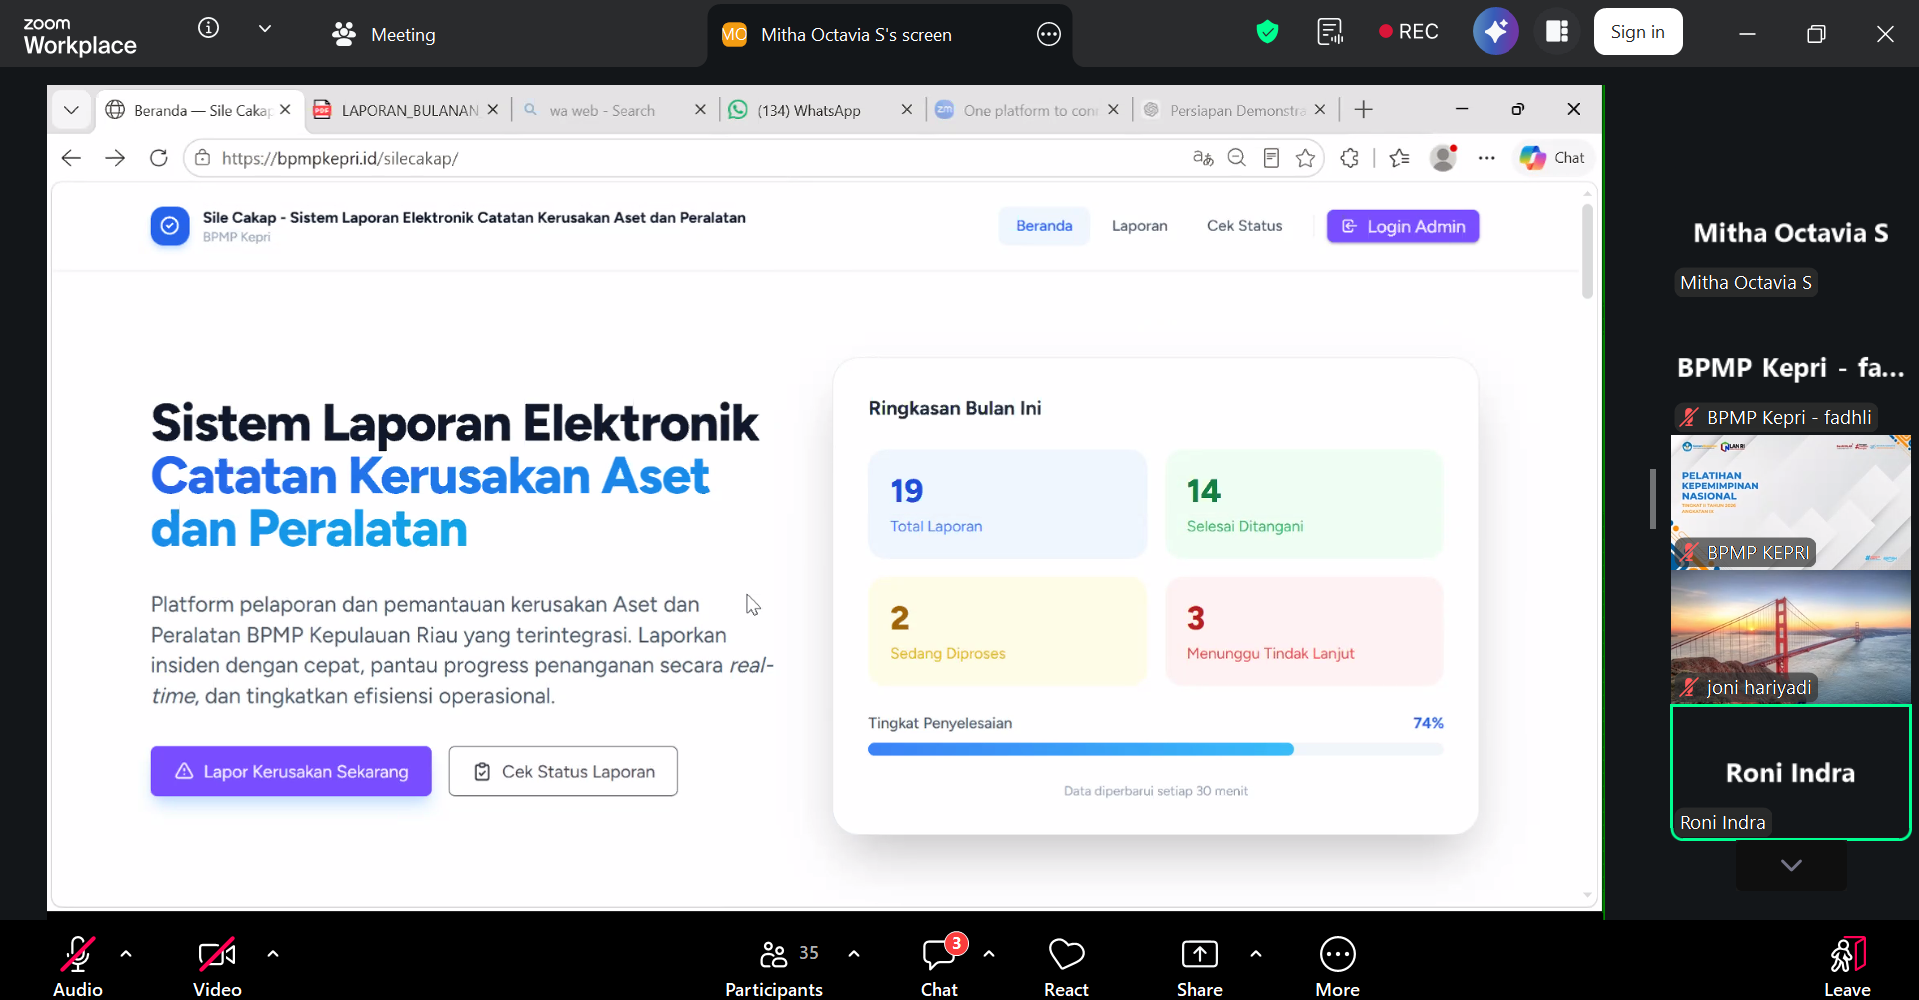
Task: Open Laporan menu in Sile Cakap
Action: 1139,226
